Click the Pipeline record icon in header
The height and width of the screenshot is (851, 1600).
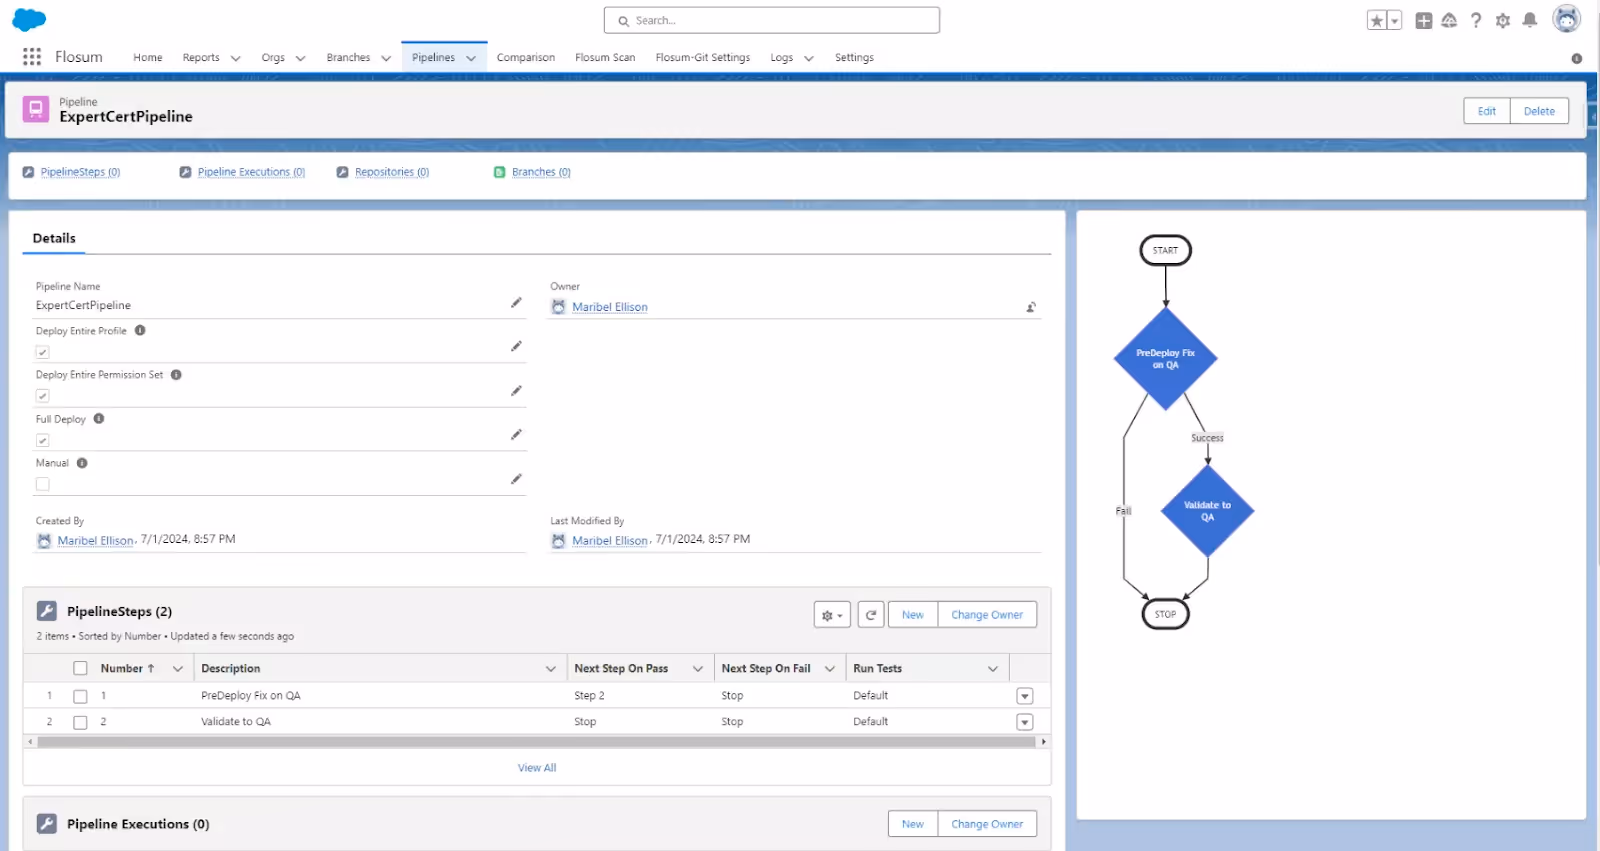36,109
